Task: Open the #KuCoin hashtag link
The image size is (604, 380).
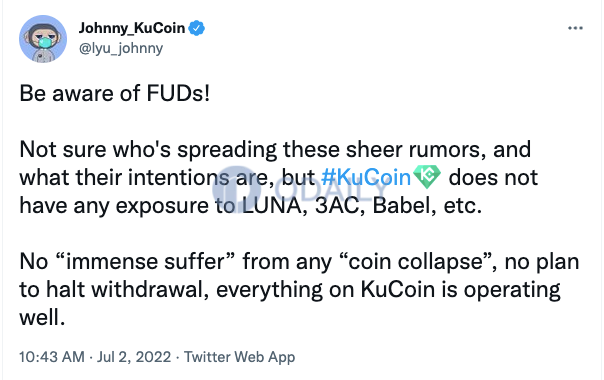Action: pos(366,178)
